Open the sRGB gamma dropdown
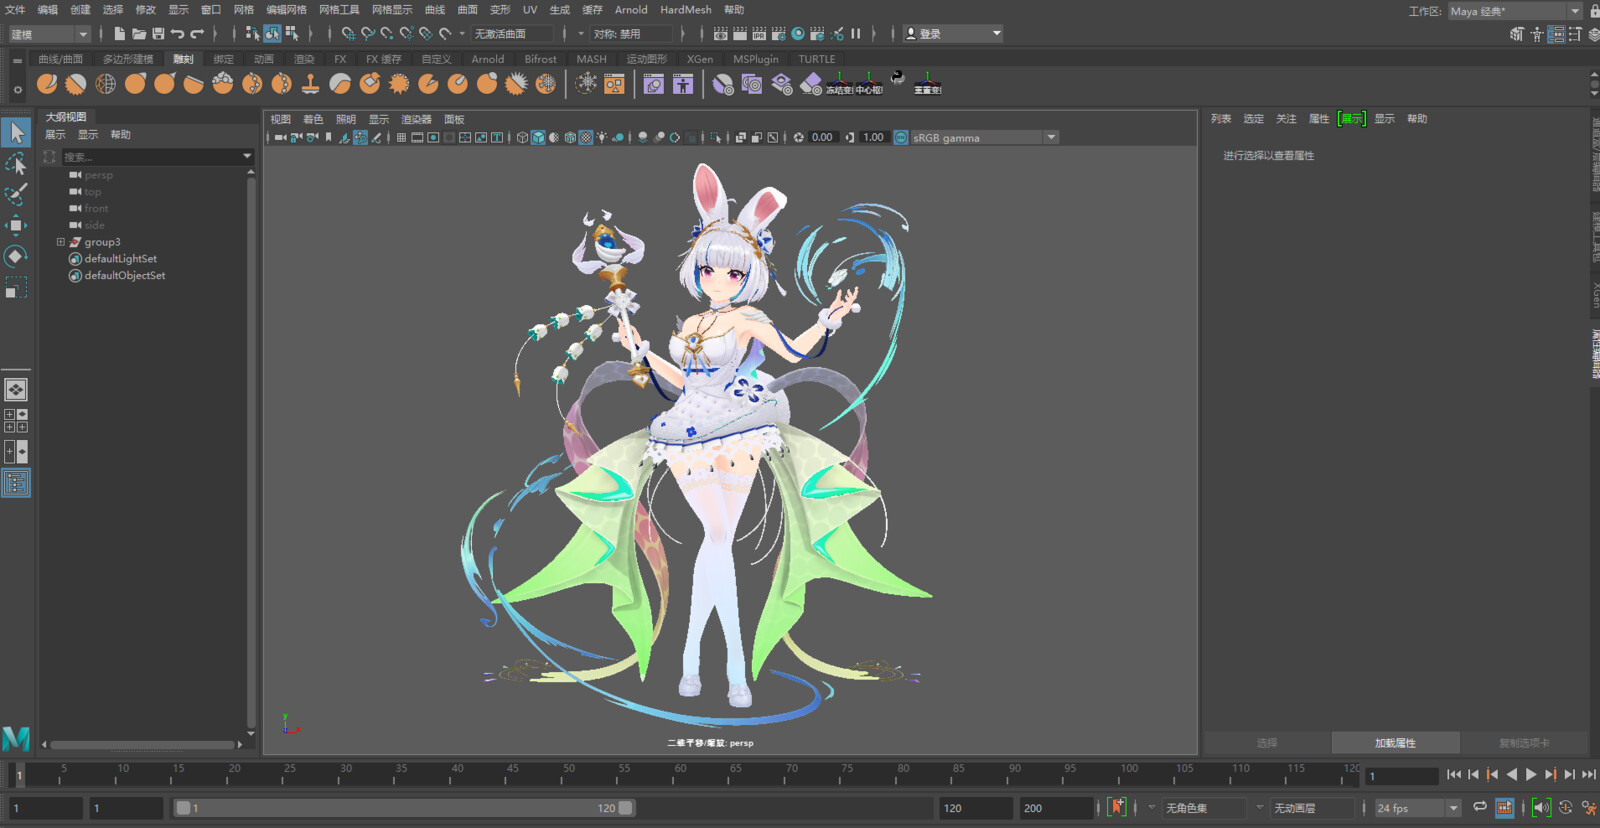This screenshot has width=1600, height=828. [984, 138]
